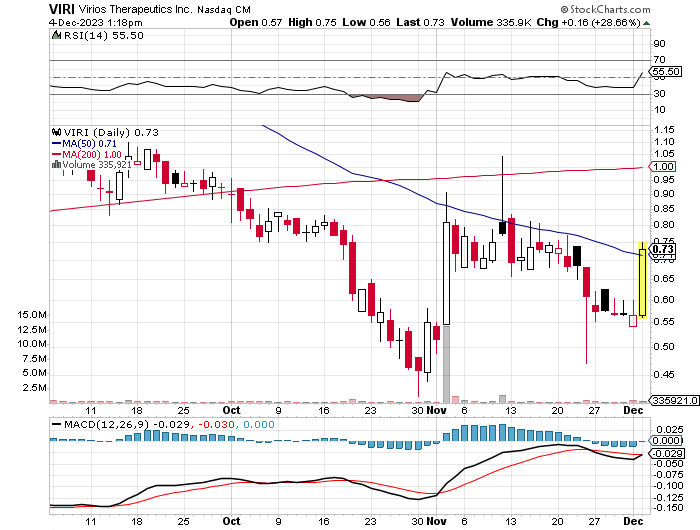700x530 pixels.
Task: Click the Volume 335.9K header value
Action: (491, 22)
